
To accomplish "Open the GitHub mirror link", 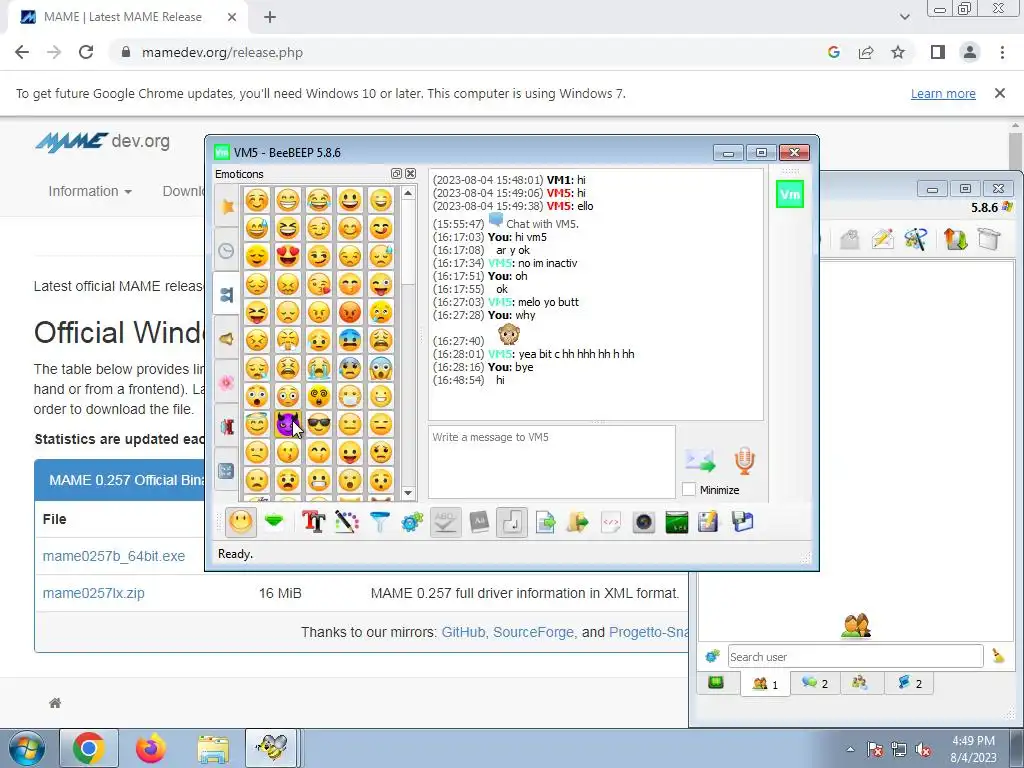I will point(463,632).
